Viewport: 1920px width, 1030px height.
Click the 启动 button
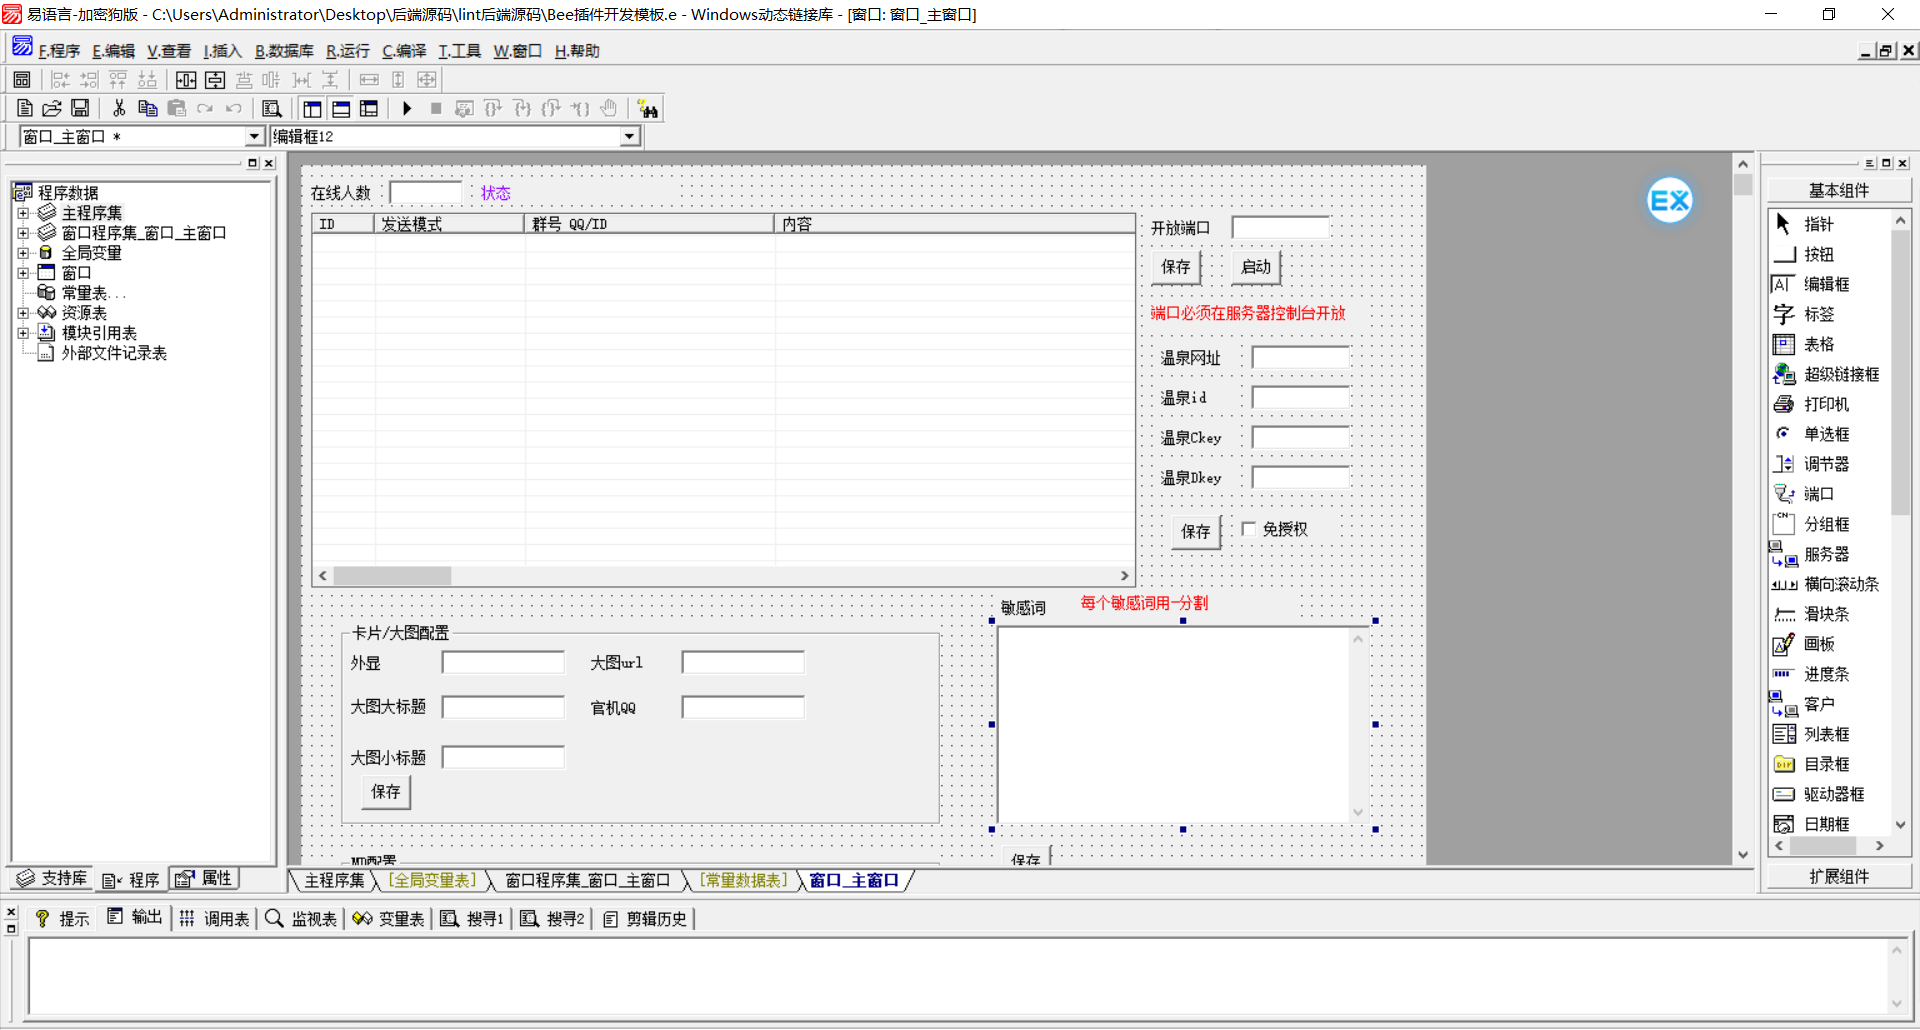pyautogui.click(x=1255, y=267)
